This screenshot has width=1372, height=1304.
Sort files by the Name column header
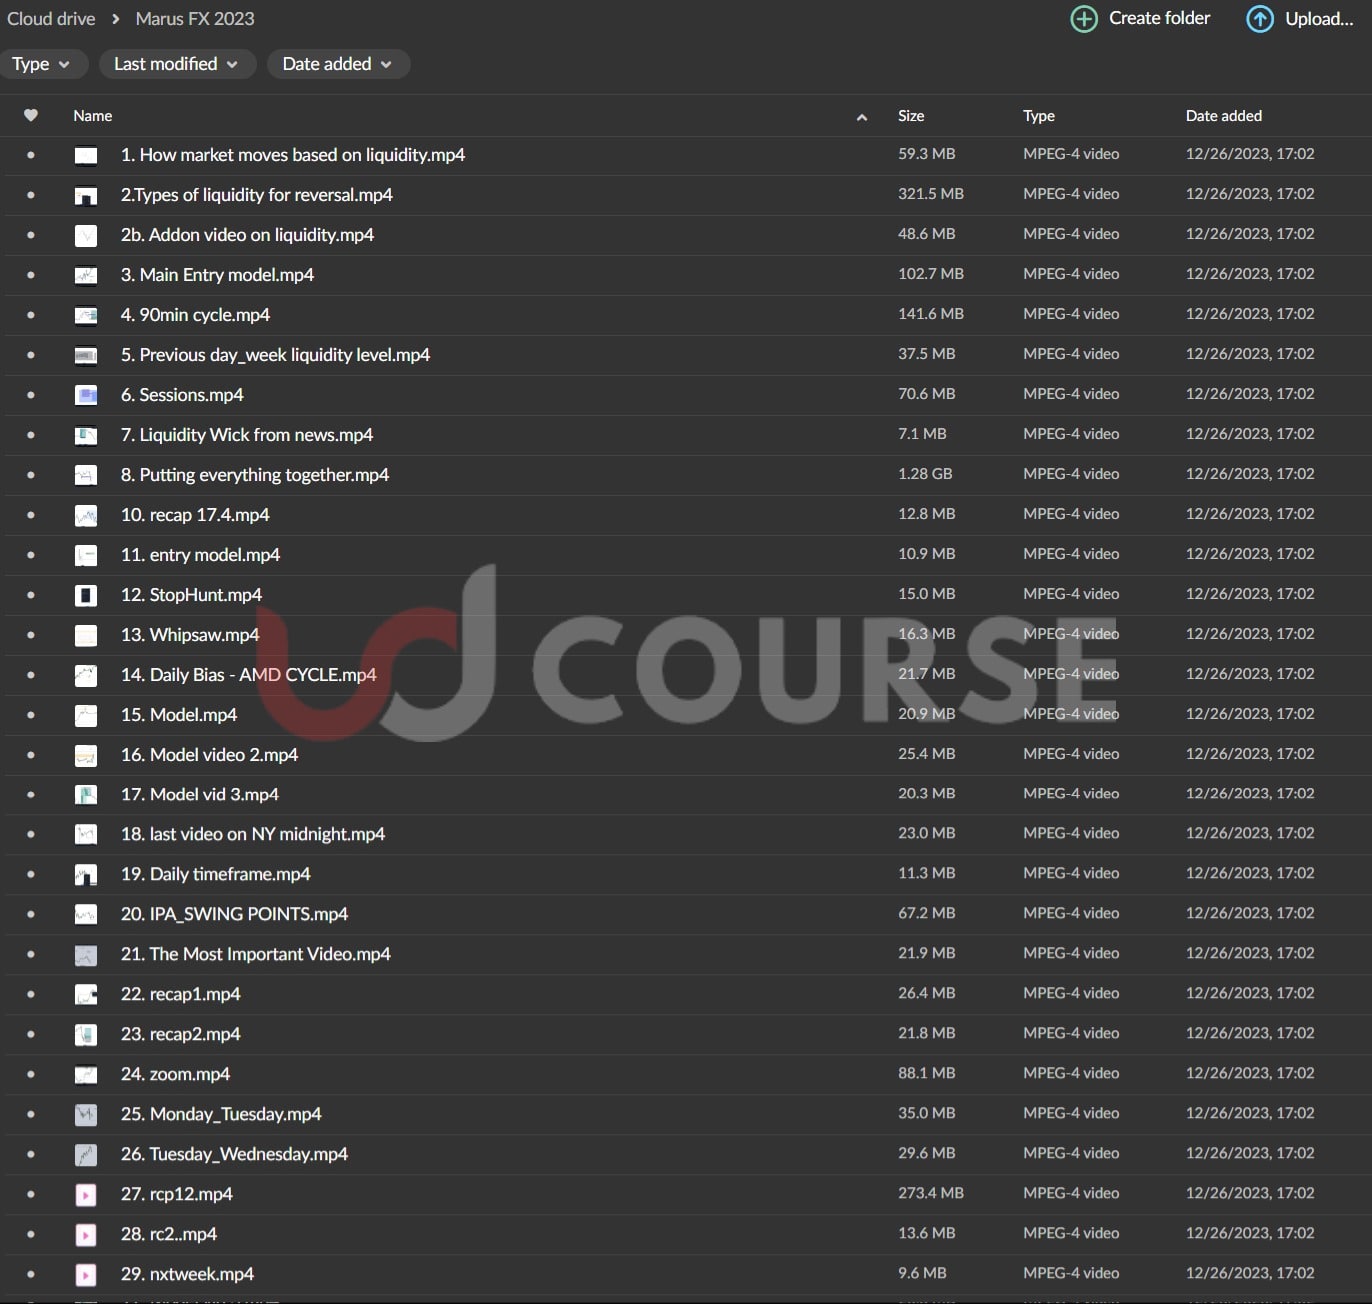pyautogui.click(x=93, y=116)
